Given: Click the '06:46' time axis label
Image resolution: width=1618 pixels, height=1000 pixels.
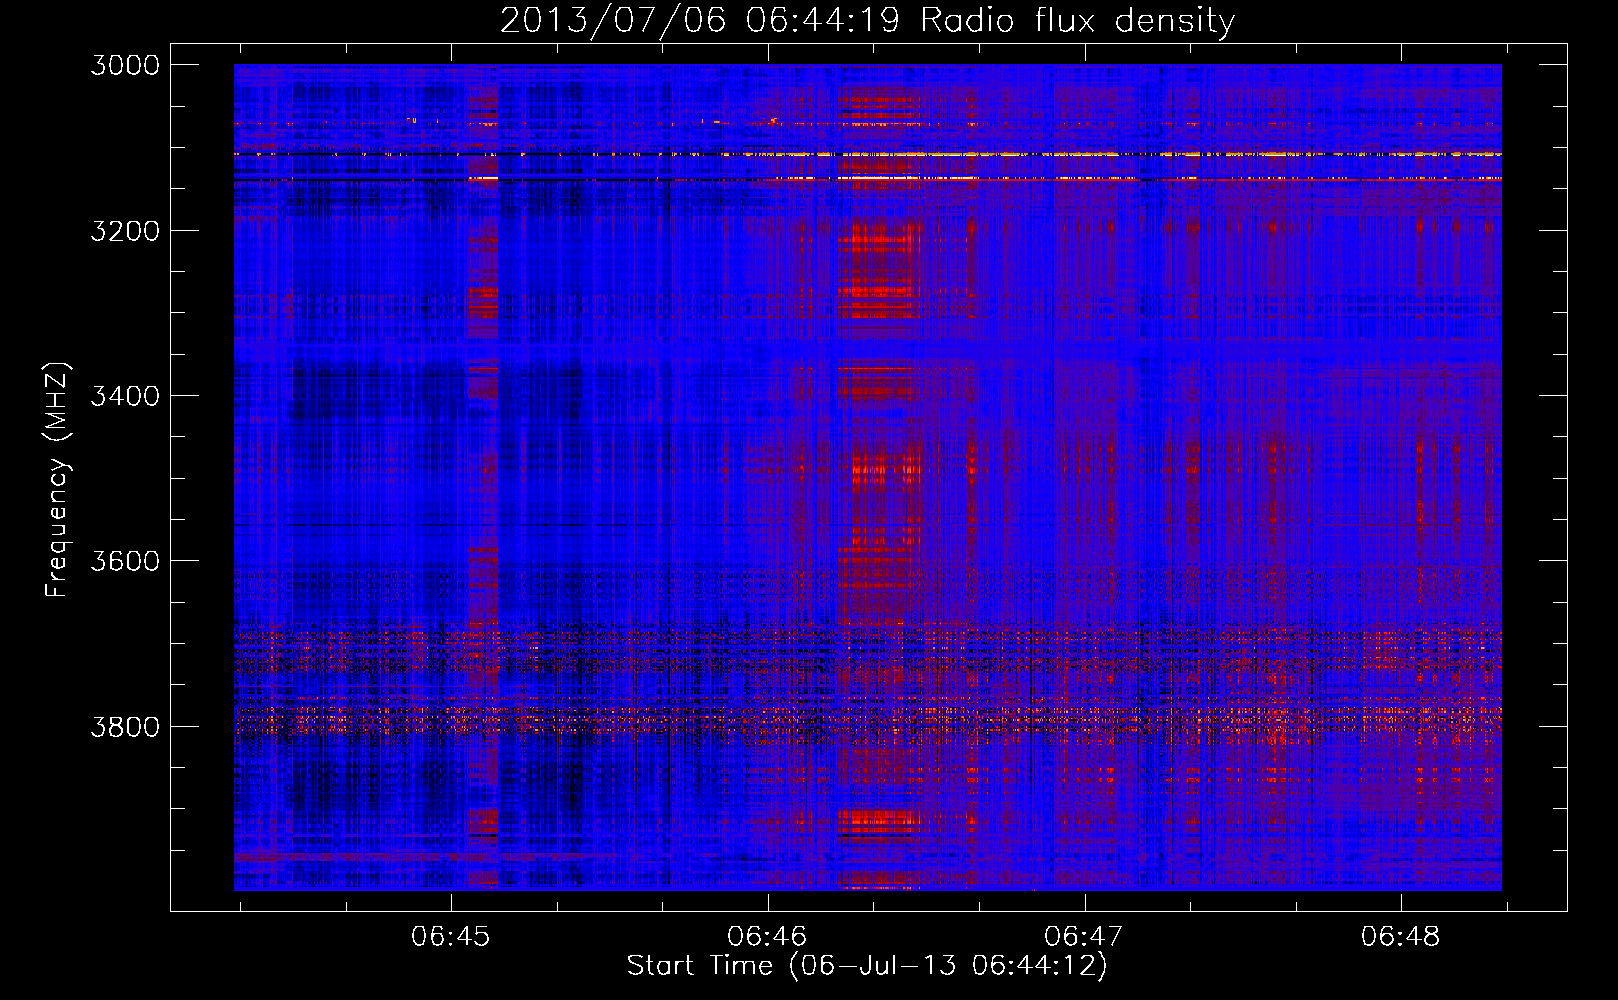Looking at the screenshot, I should (x=767, y=937).
